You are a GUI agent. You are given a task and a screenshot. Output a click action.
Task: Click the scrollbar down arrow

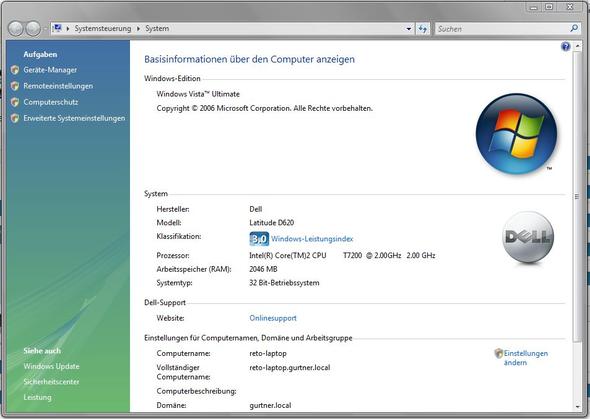pyautogui.click(x=577, y=407)
